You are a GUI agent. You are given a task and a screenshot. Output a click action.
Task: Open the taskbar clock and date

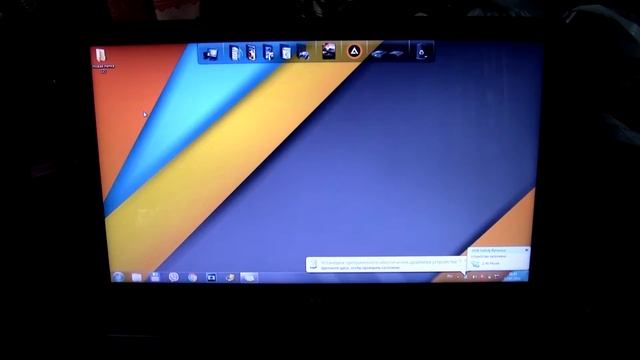coord(513,277)
